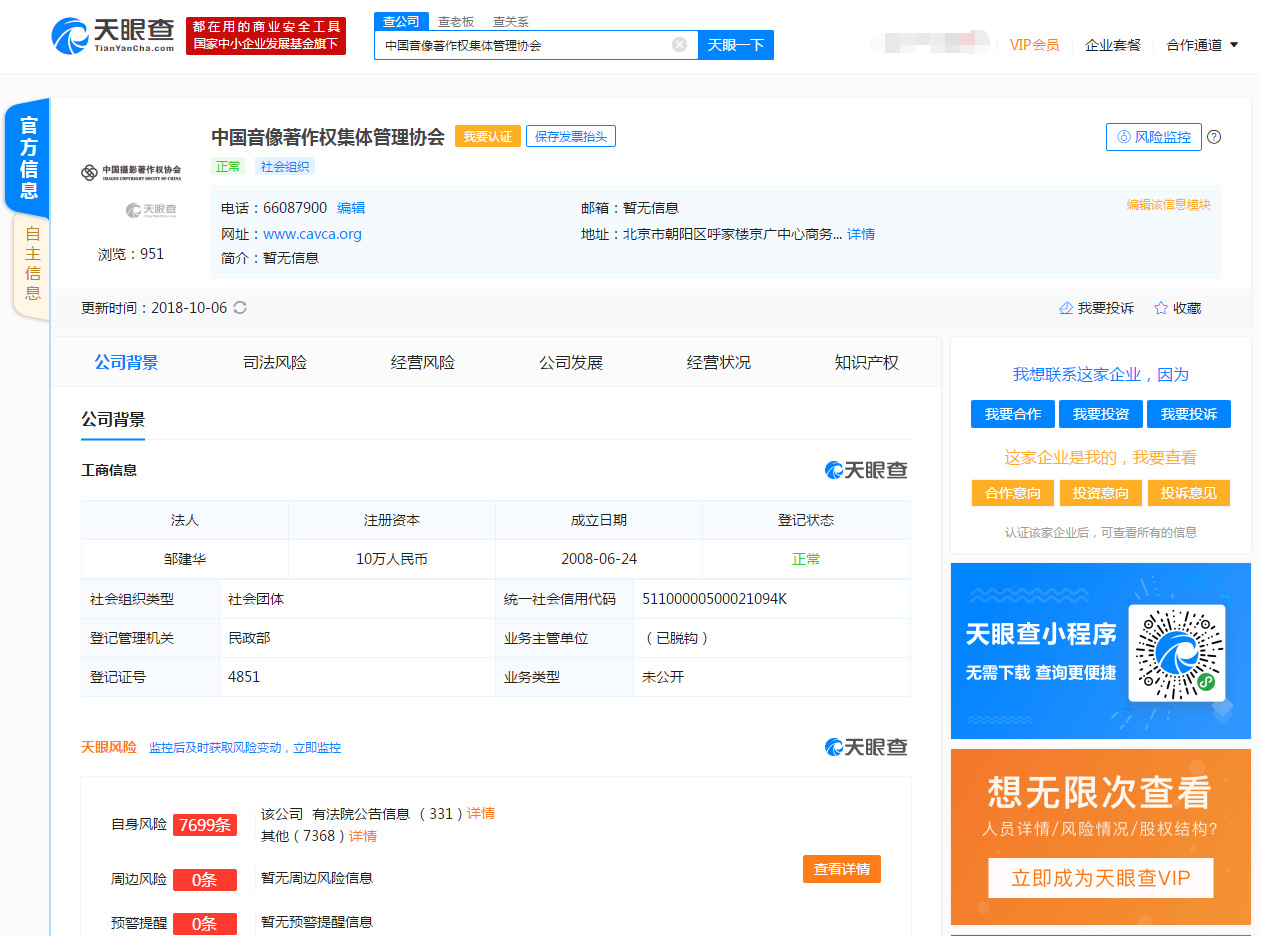Click the red 7699条 self-risk badge
The image size is (1261, 936).
point(205,825)
